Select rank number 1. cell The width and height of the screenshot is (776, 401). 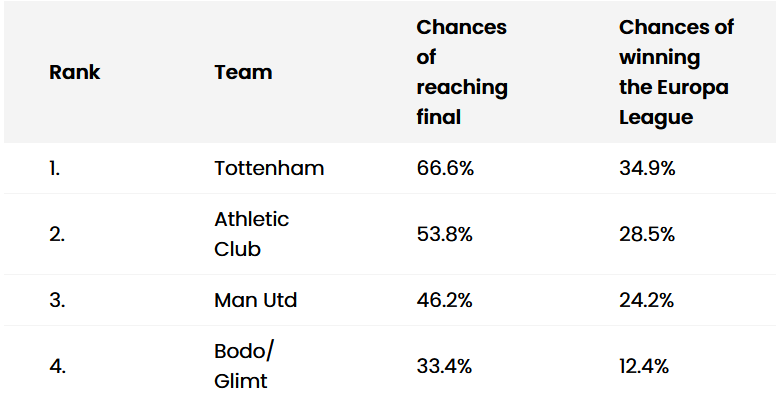click(54, 168)
